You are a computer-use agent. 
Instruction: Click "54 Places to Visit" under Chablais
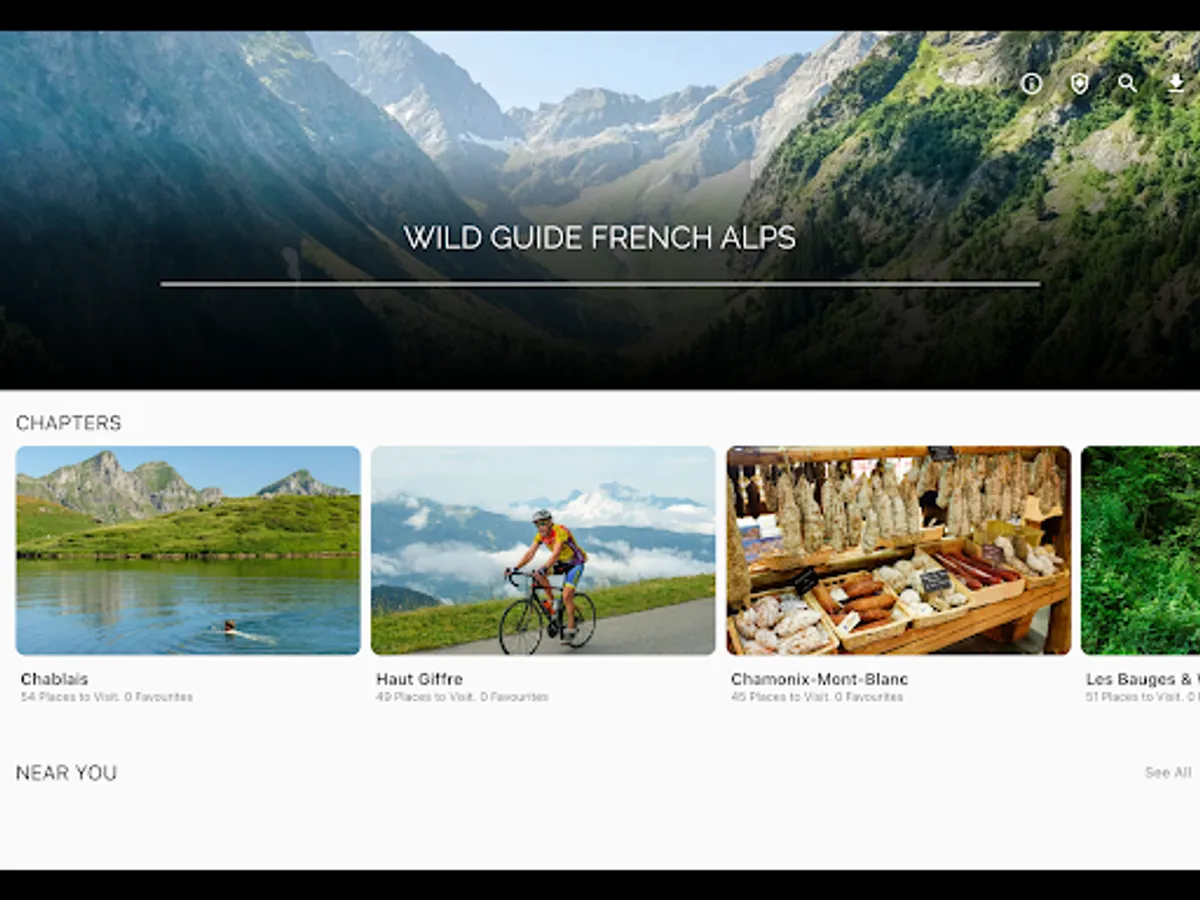click(x=69, y=697)
